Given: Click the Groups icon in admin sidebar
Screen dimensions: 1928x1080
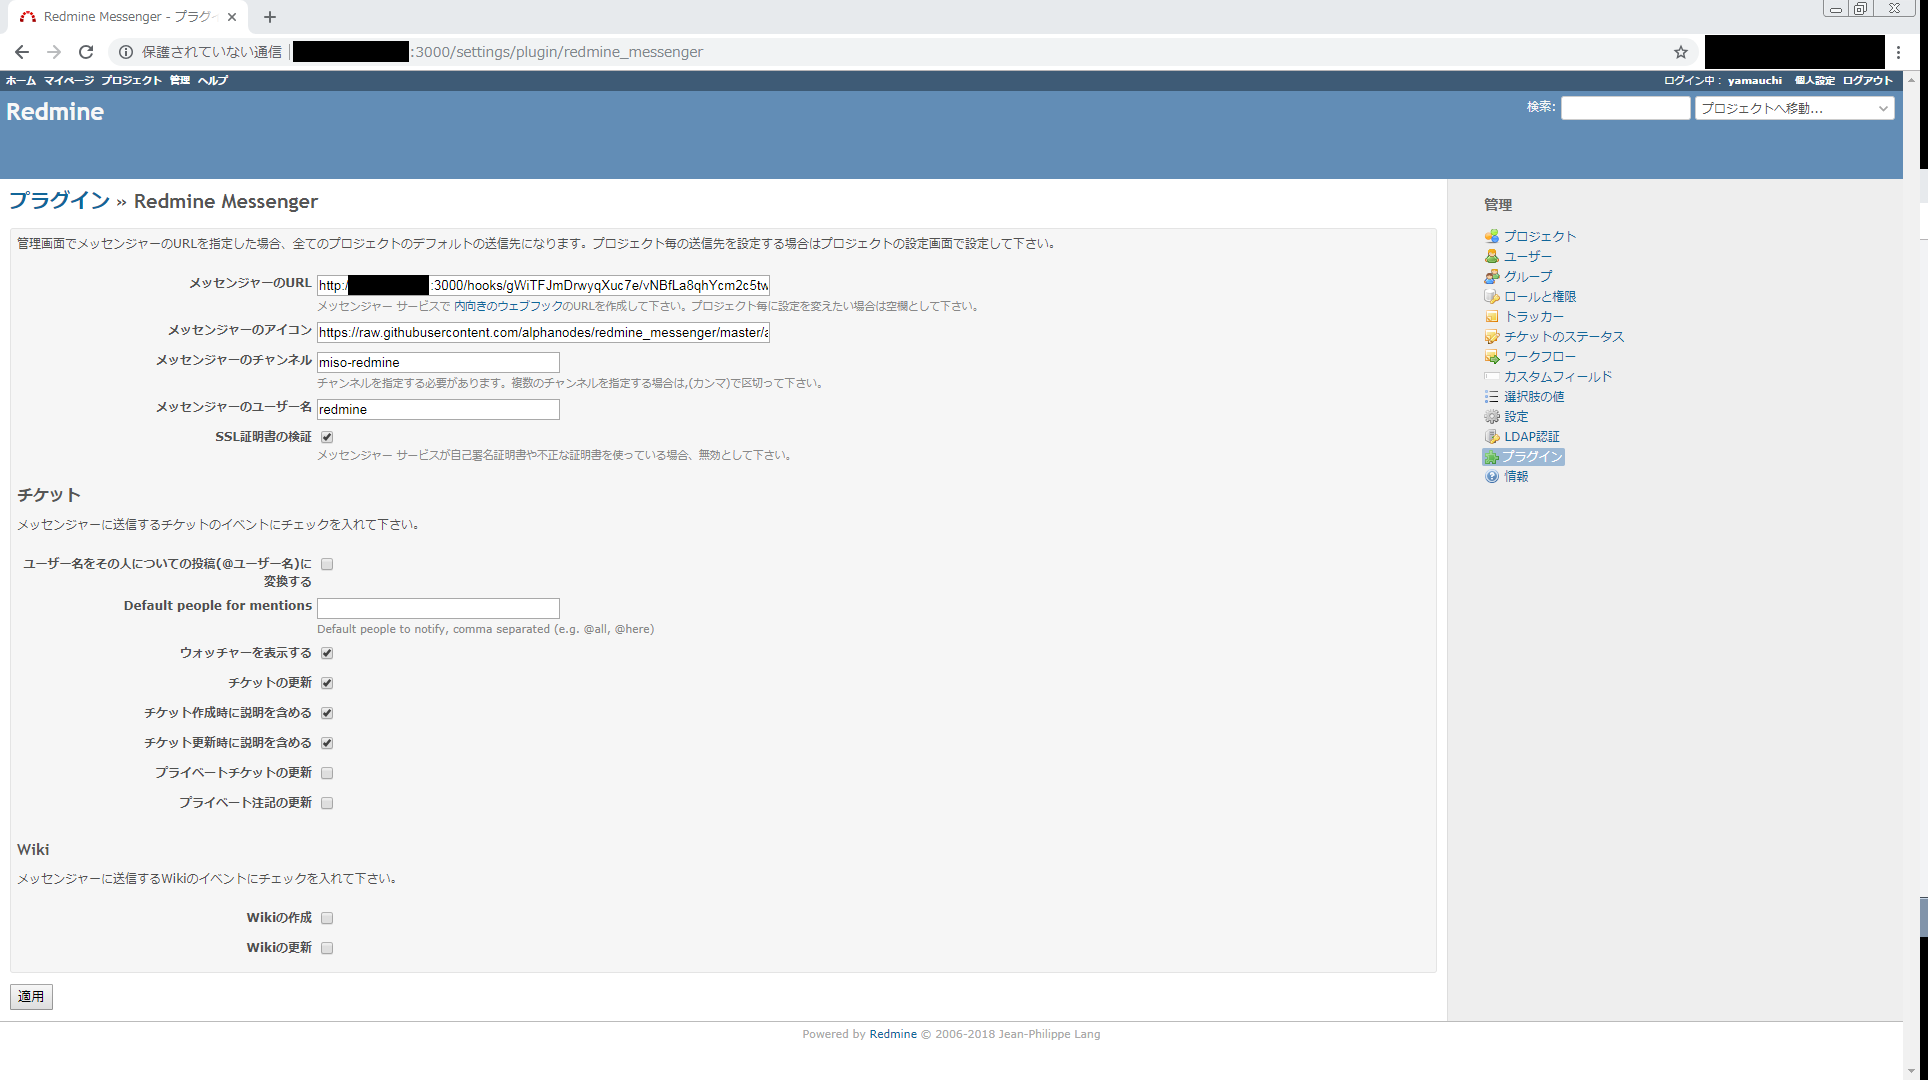Looking at the screenshot, I should pos(1491,277).
